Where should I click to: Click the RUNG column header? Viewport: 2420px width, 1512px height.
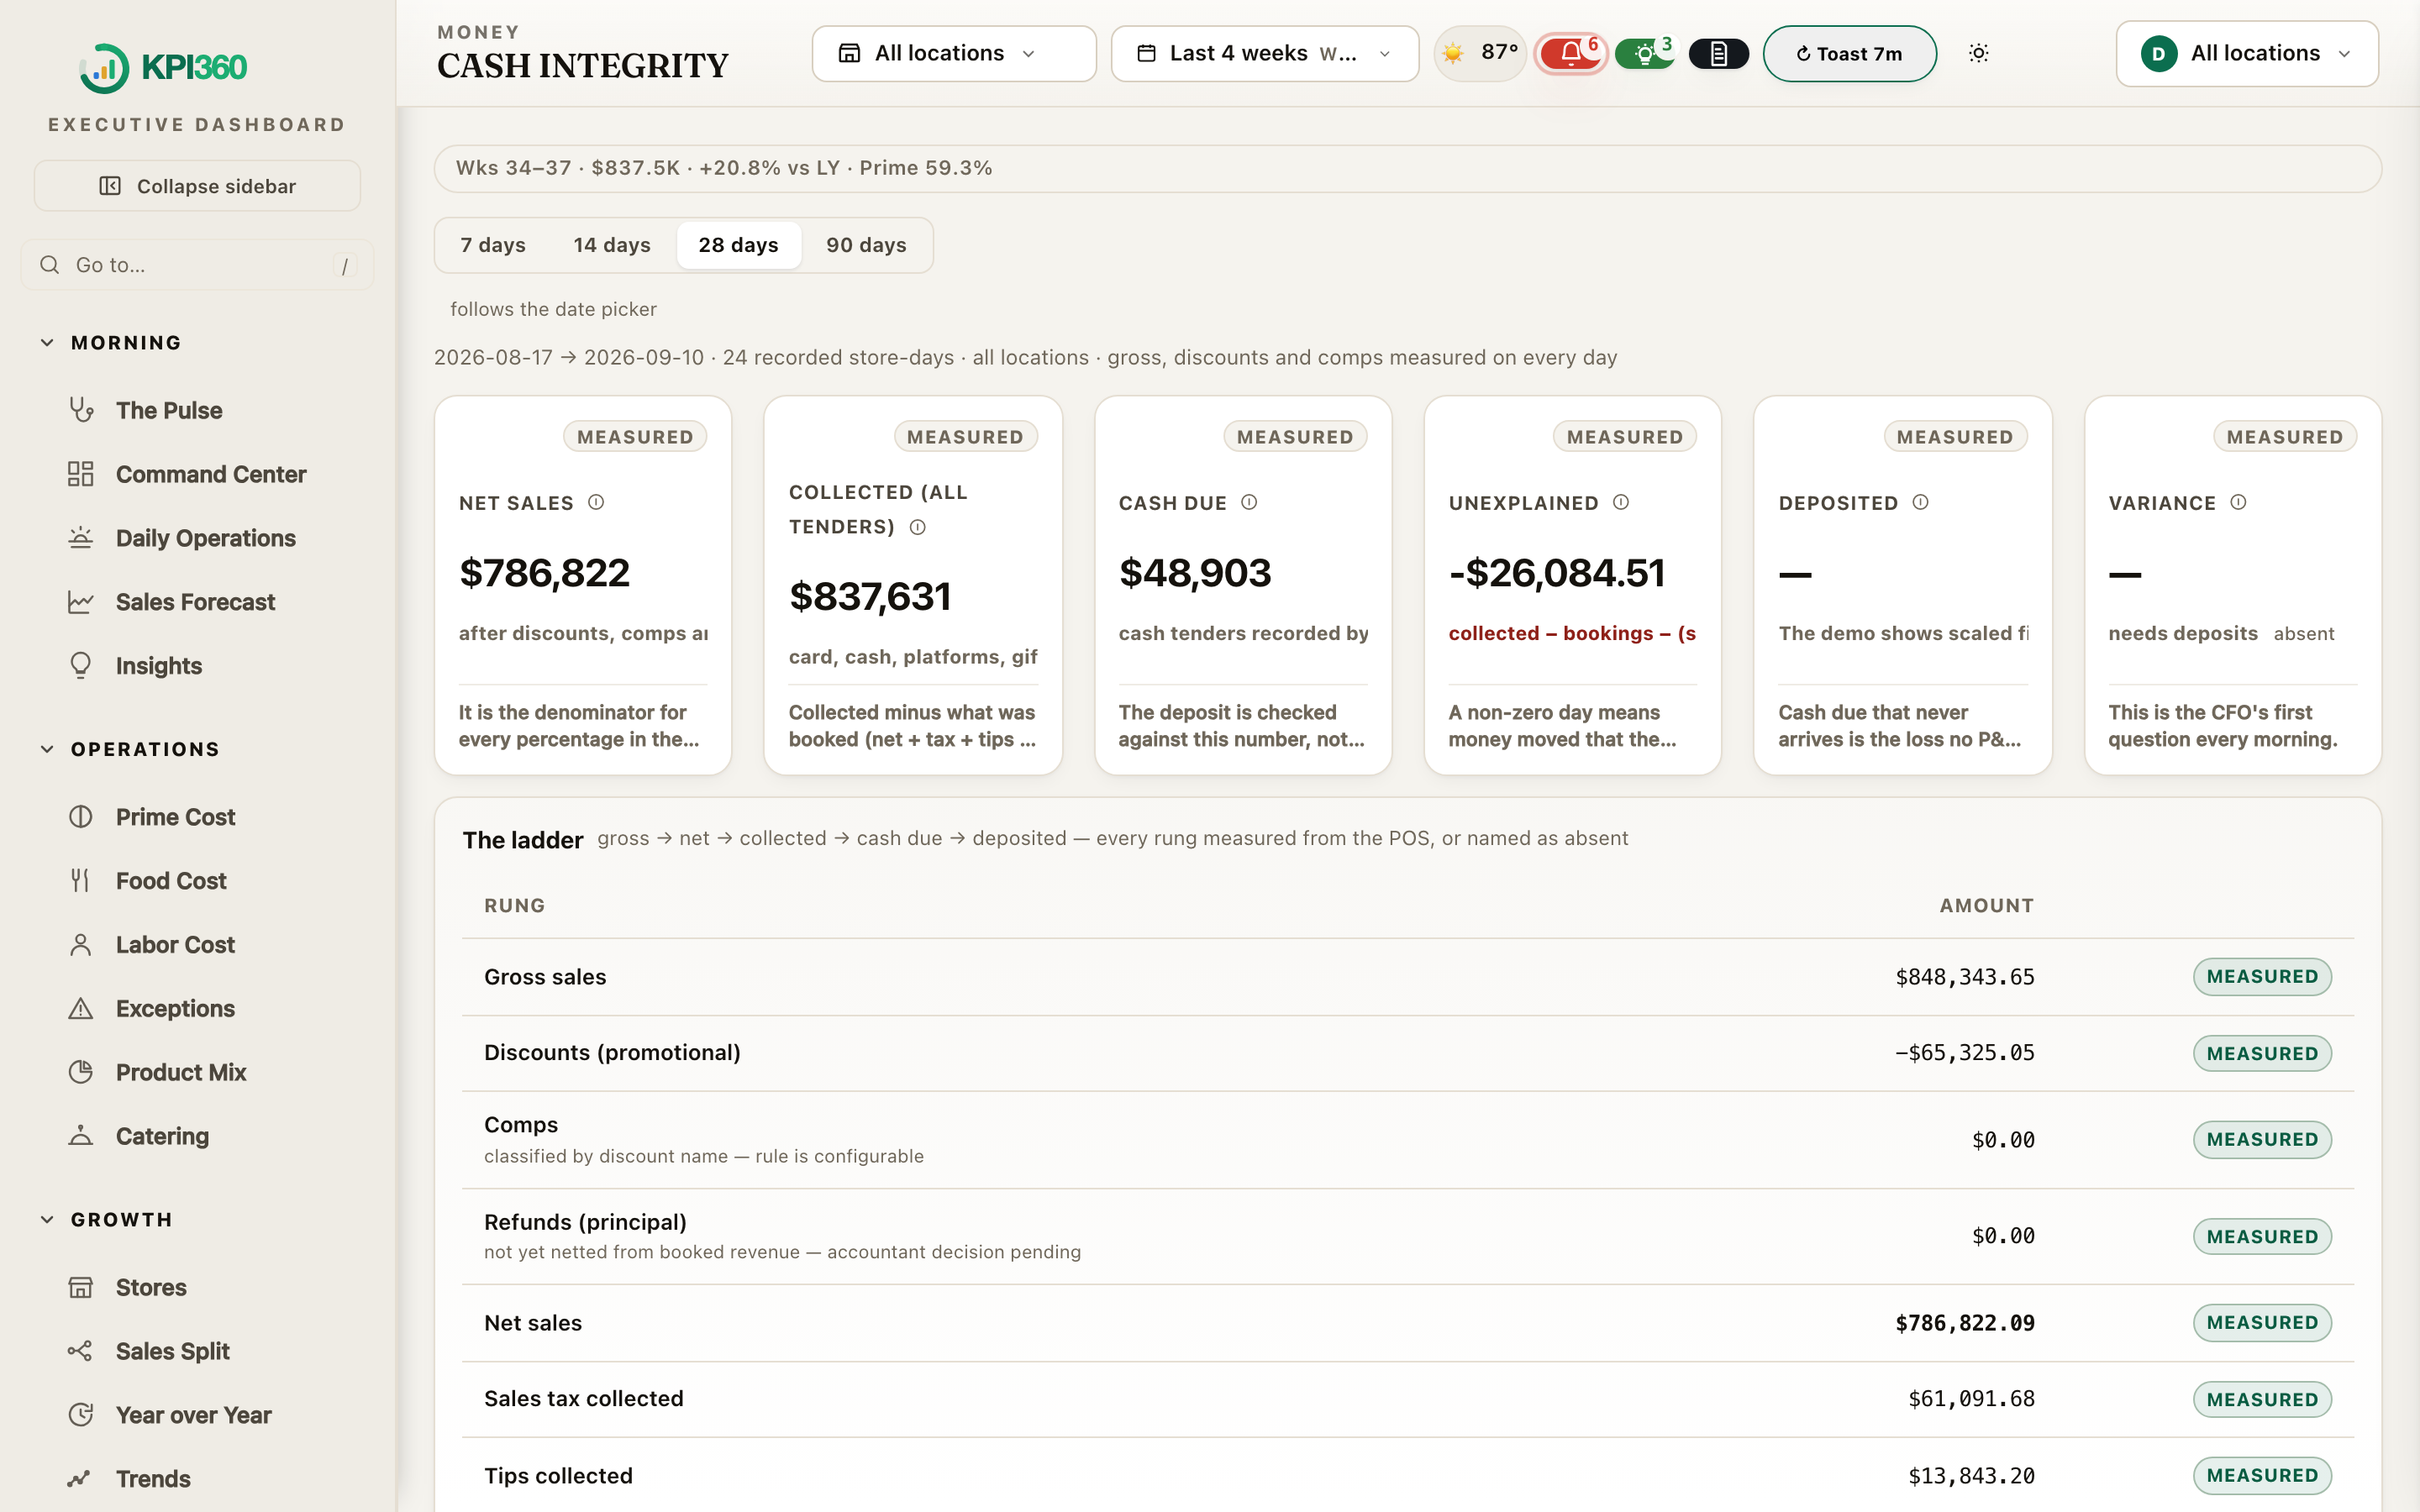[x=514, y=905]
